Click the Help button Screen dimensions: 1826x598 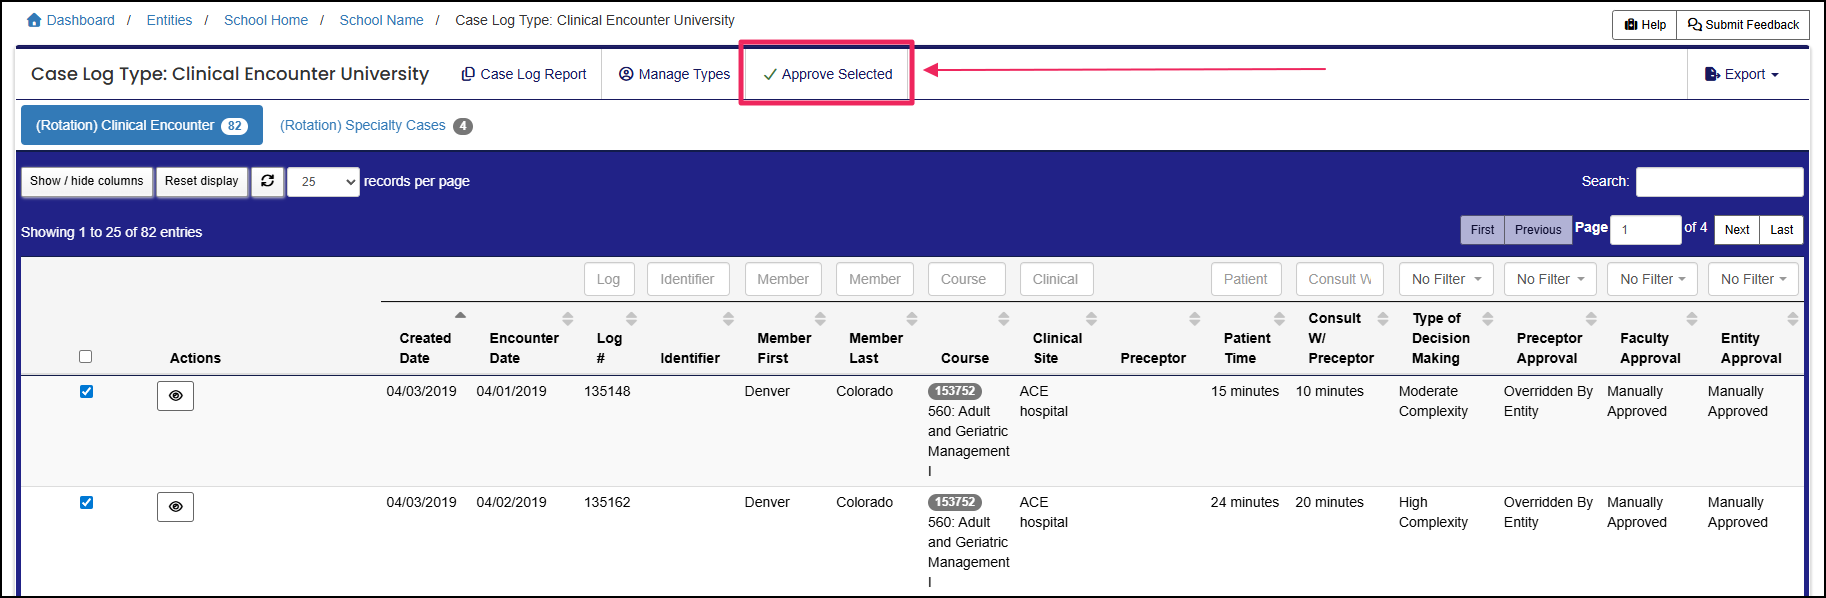[x=1645, y=25]
